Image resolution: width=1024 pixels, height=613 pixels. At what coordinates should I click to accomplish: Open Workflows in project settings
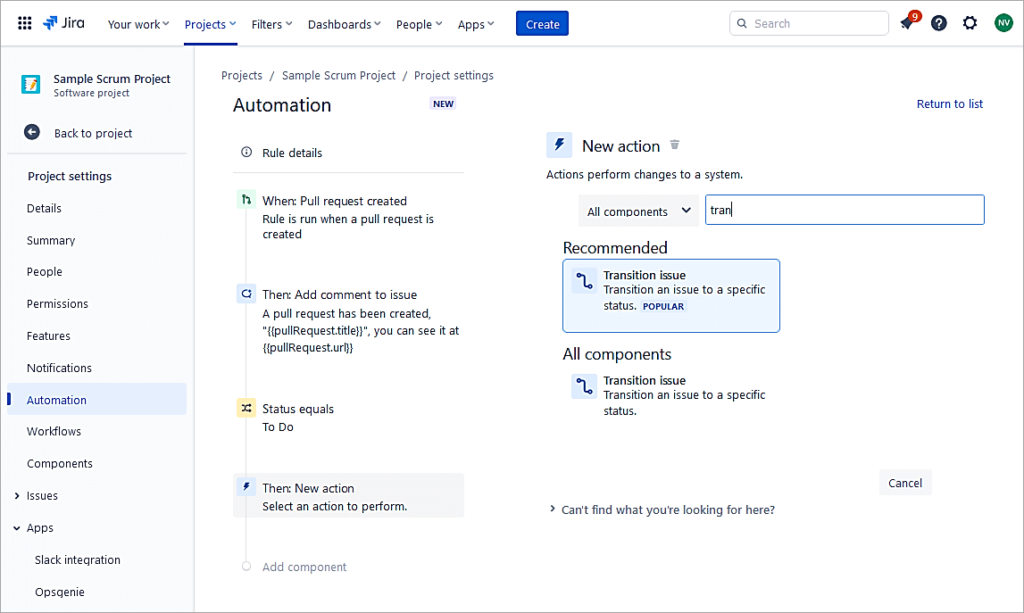point(54,432)
